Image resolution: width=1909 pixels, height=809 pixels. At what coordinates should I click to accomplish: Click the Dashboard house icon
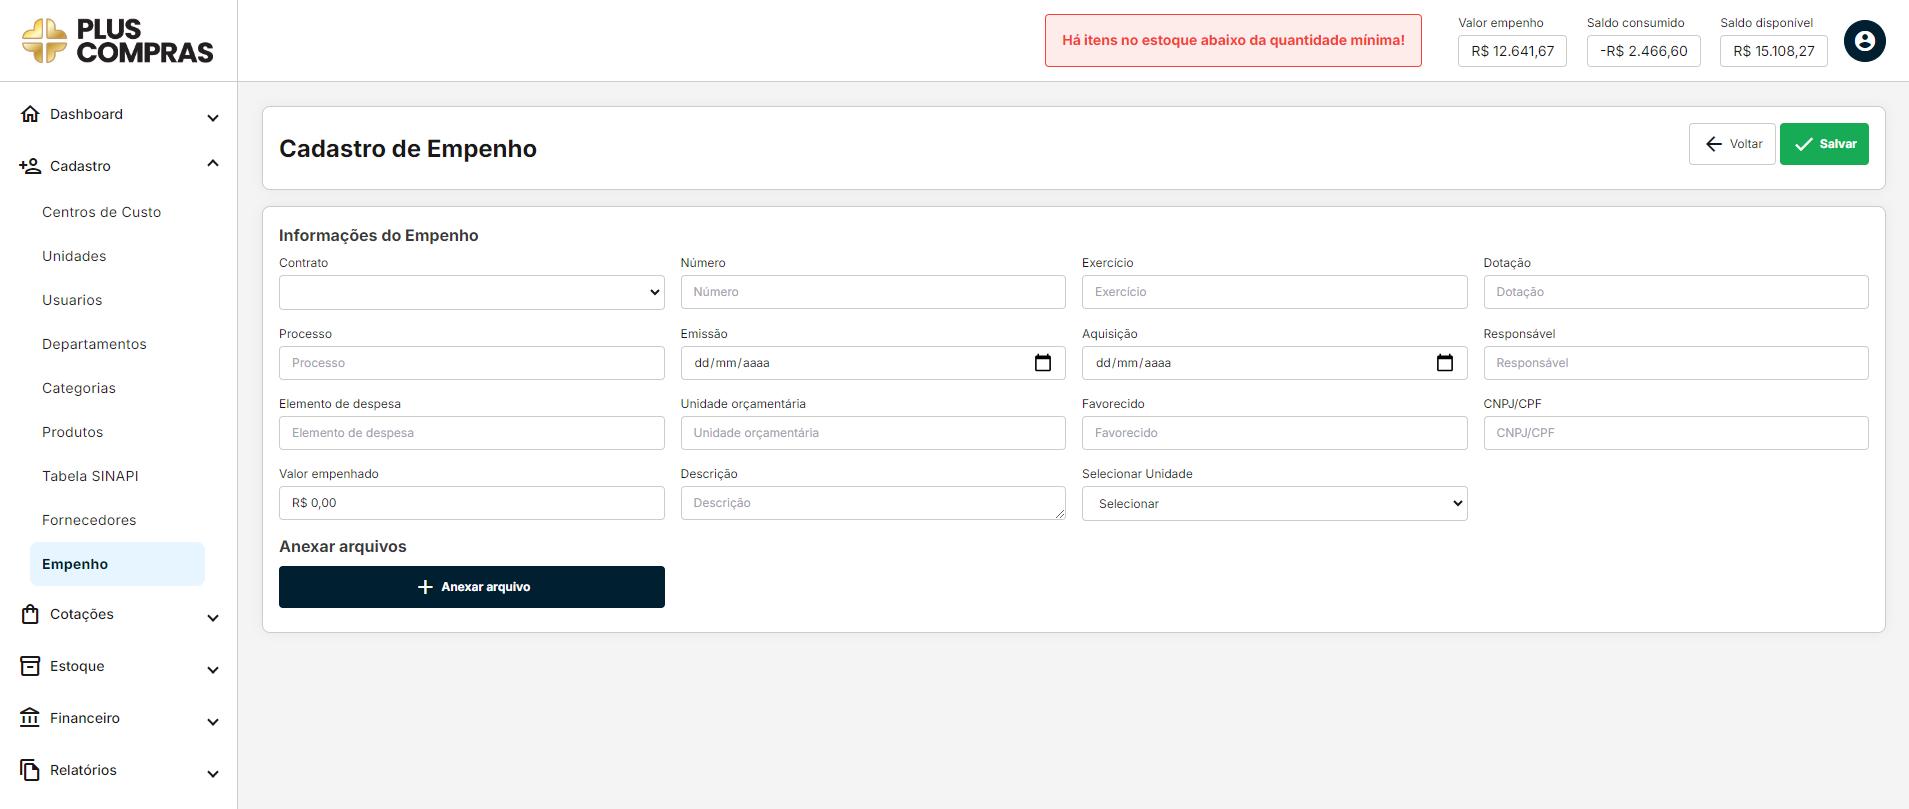coord(30,114)
